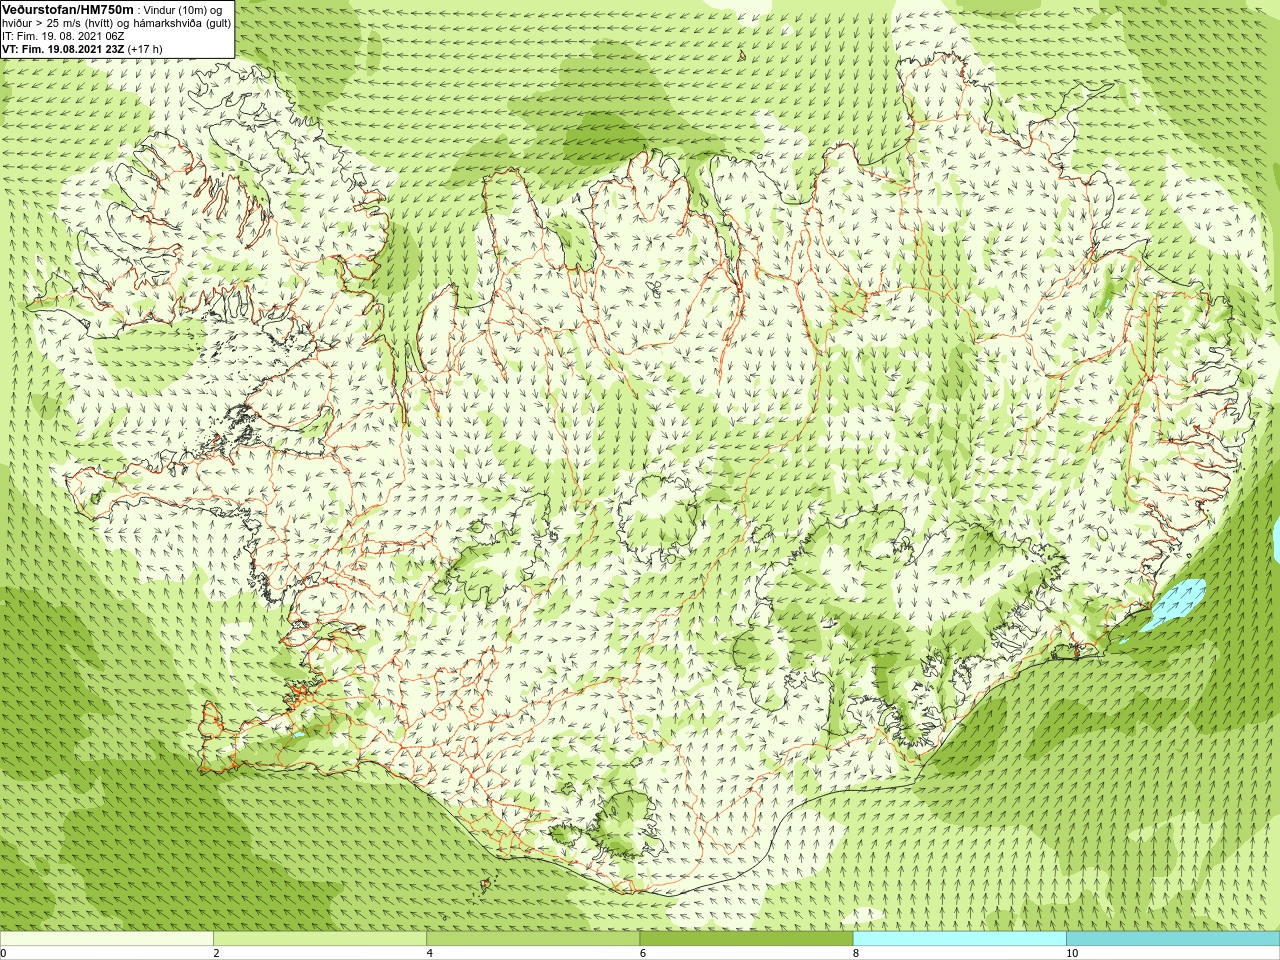Click the pale yellow 0–2 legend swatch
Viewport: 1280px width, 960px height.
click(x=107, y=939)
